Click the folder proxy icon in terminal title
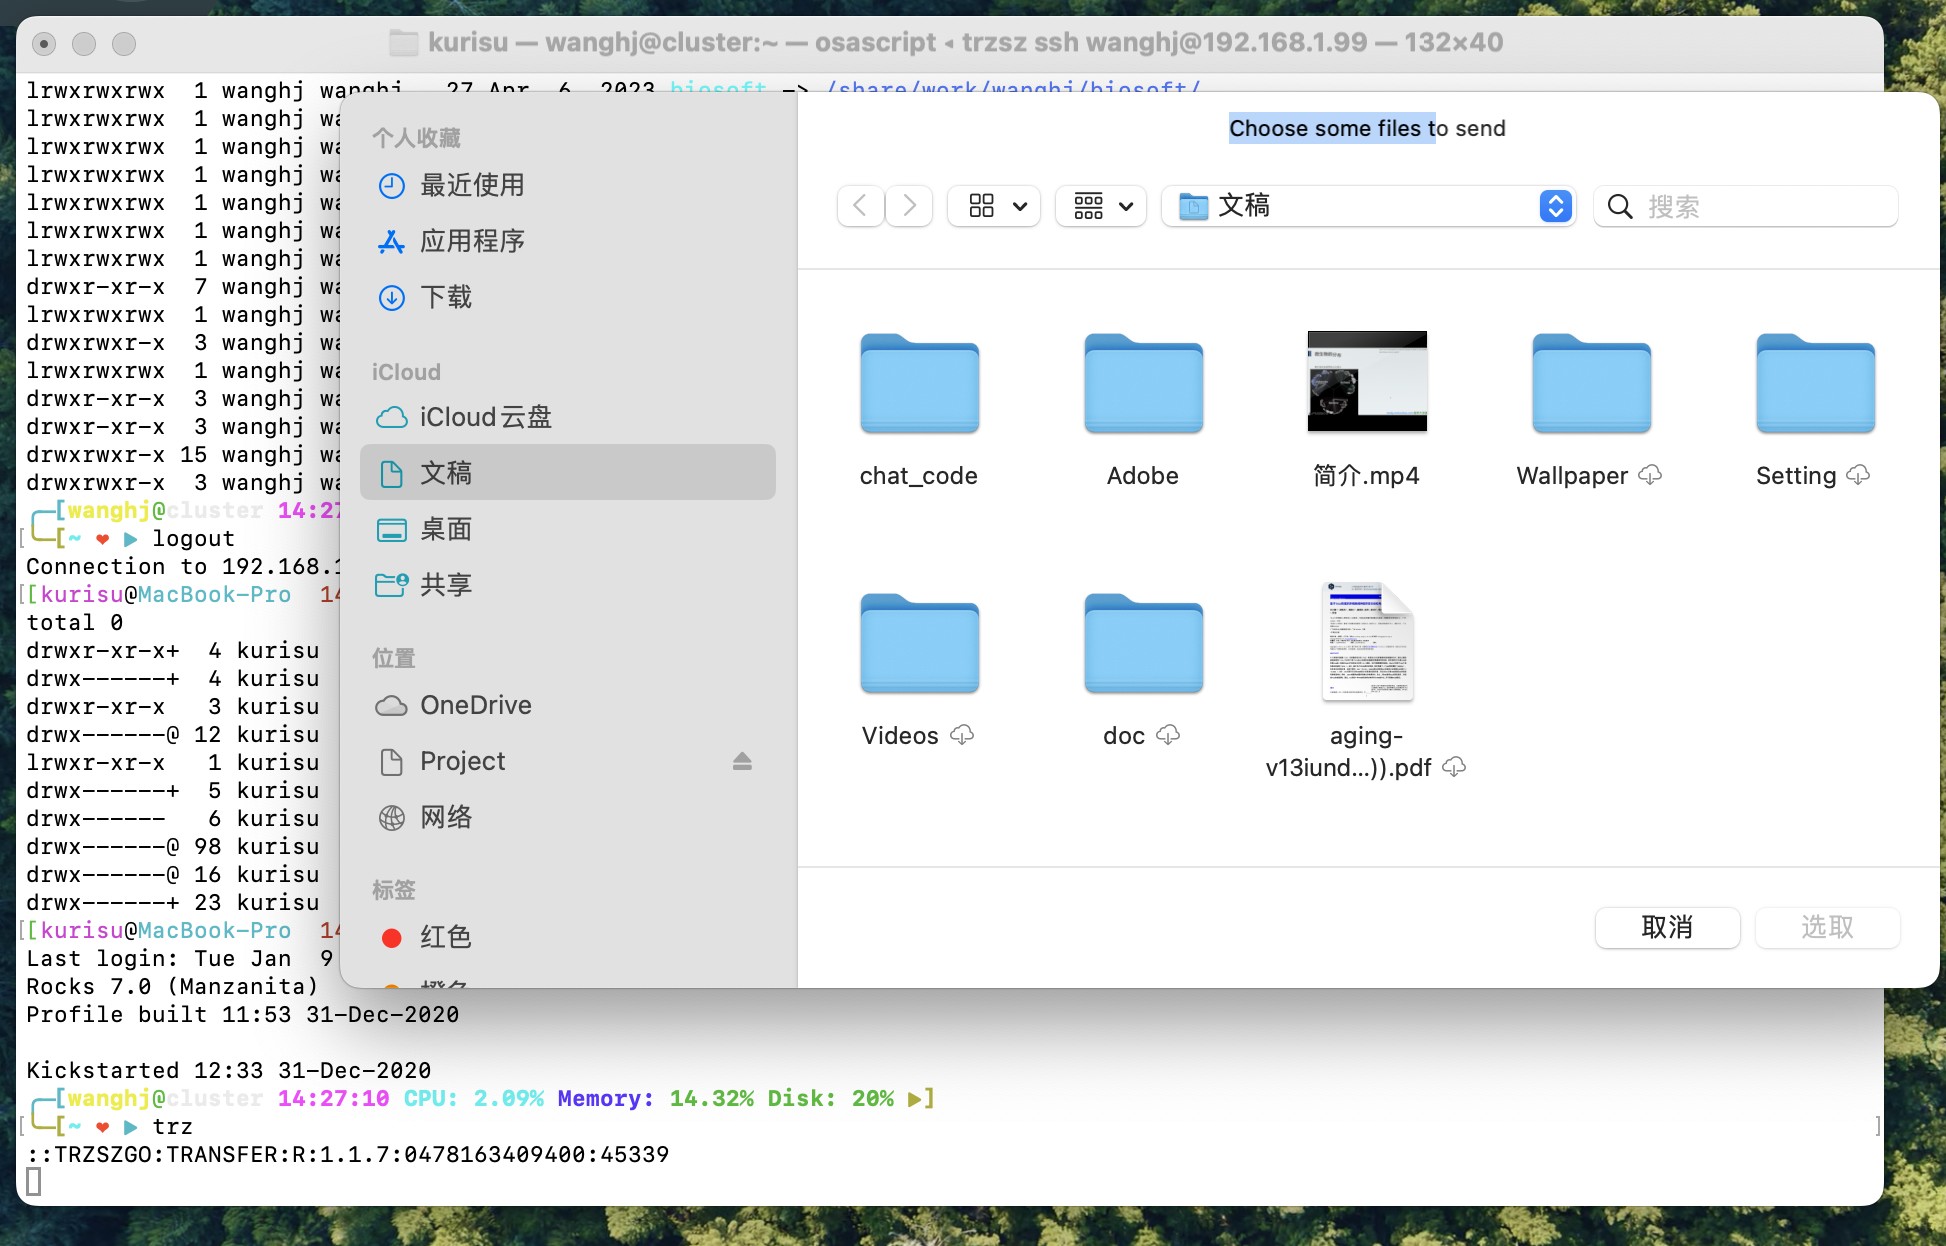The image size is (1946, 1246). tap(403, 43)
